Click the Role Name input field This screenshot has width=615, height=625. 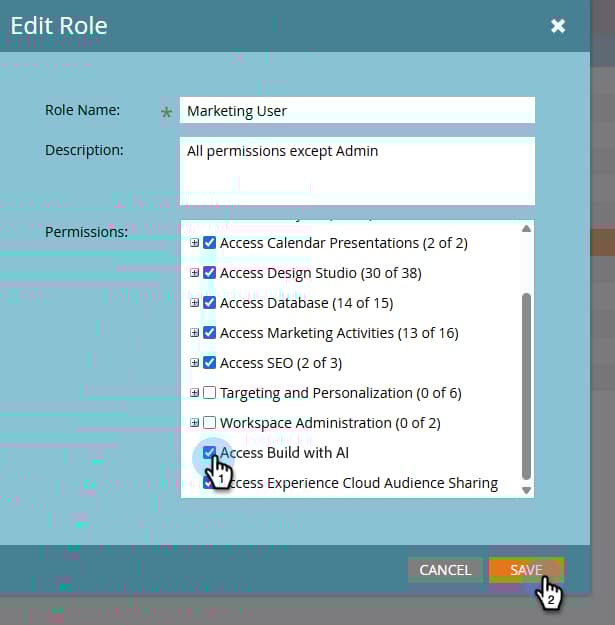357,111
